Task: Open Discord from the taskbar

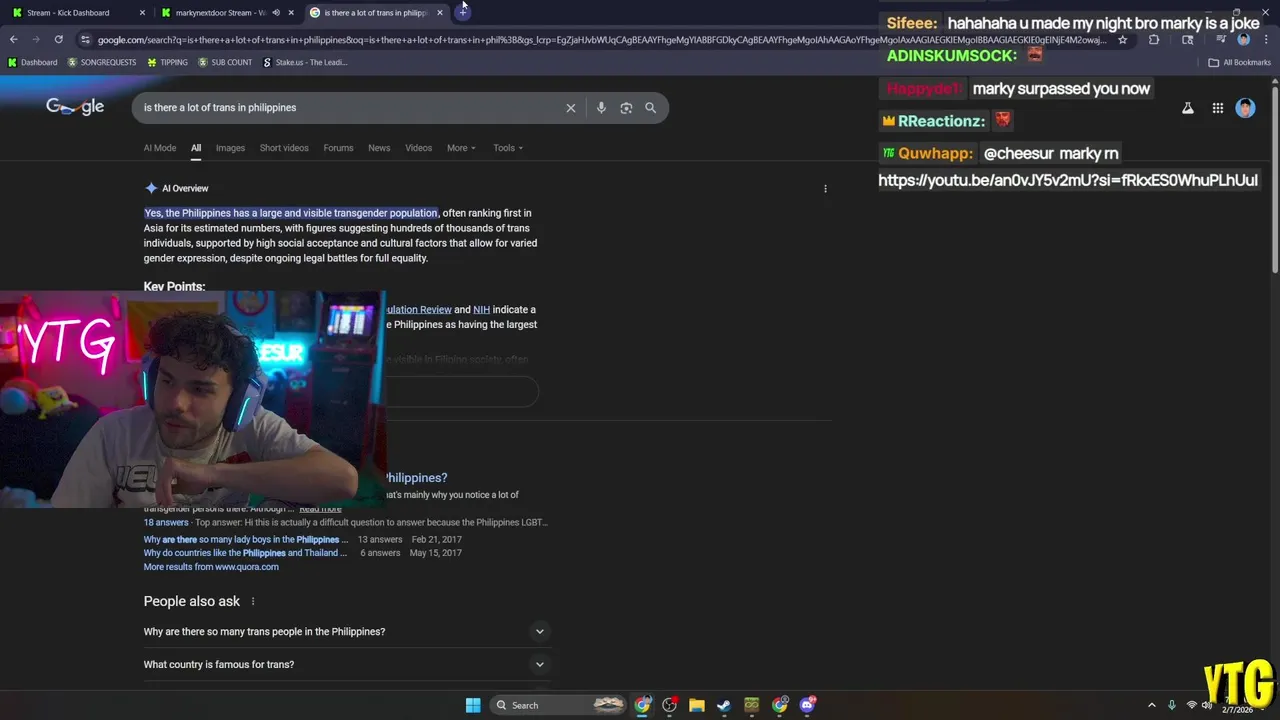Action: point(808,705)
